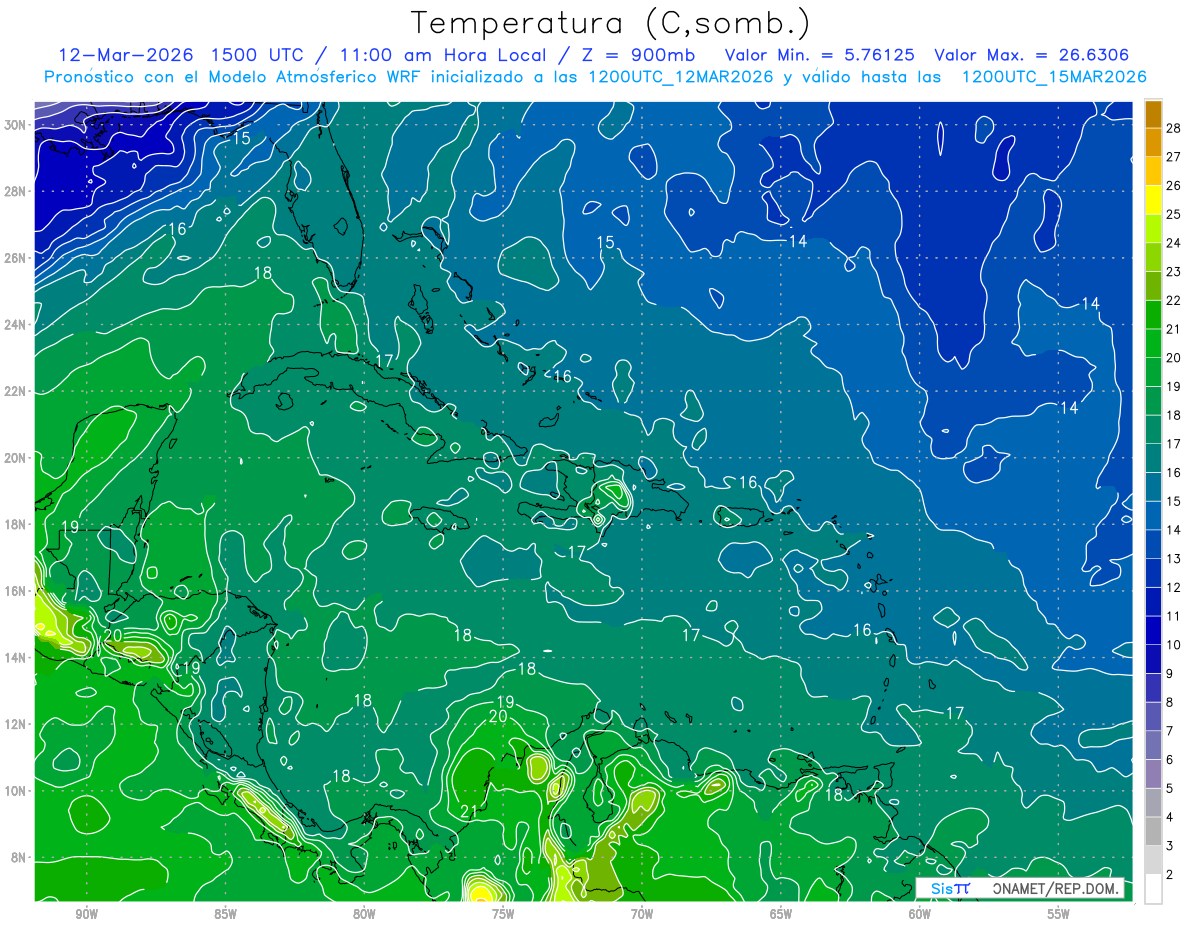Click the 90W longitude axis label

coord(86,914)
